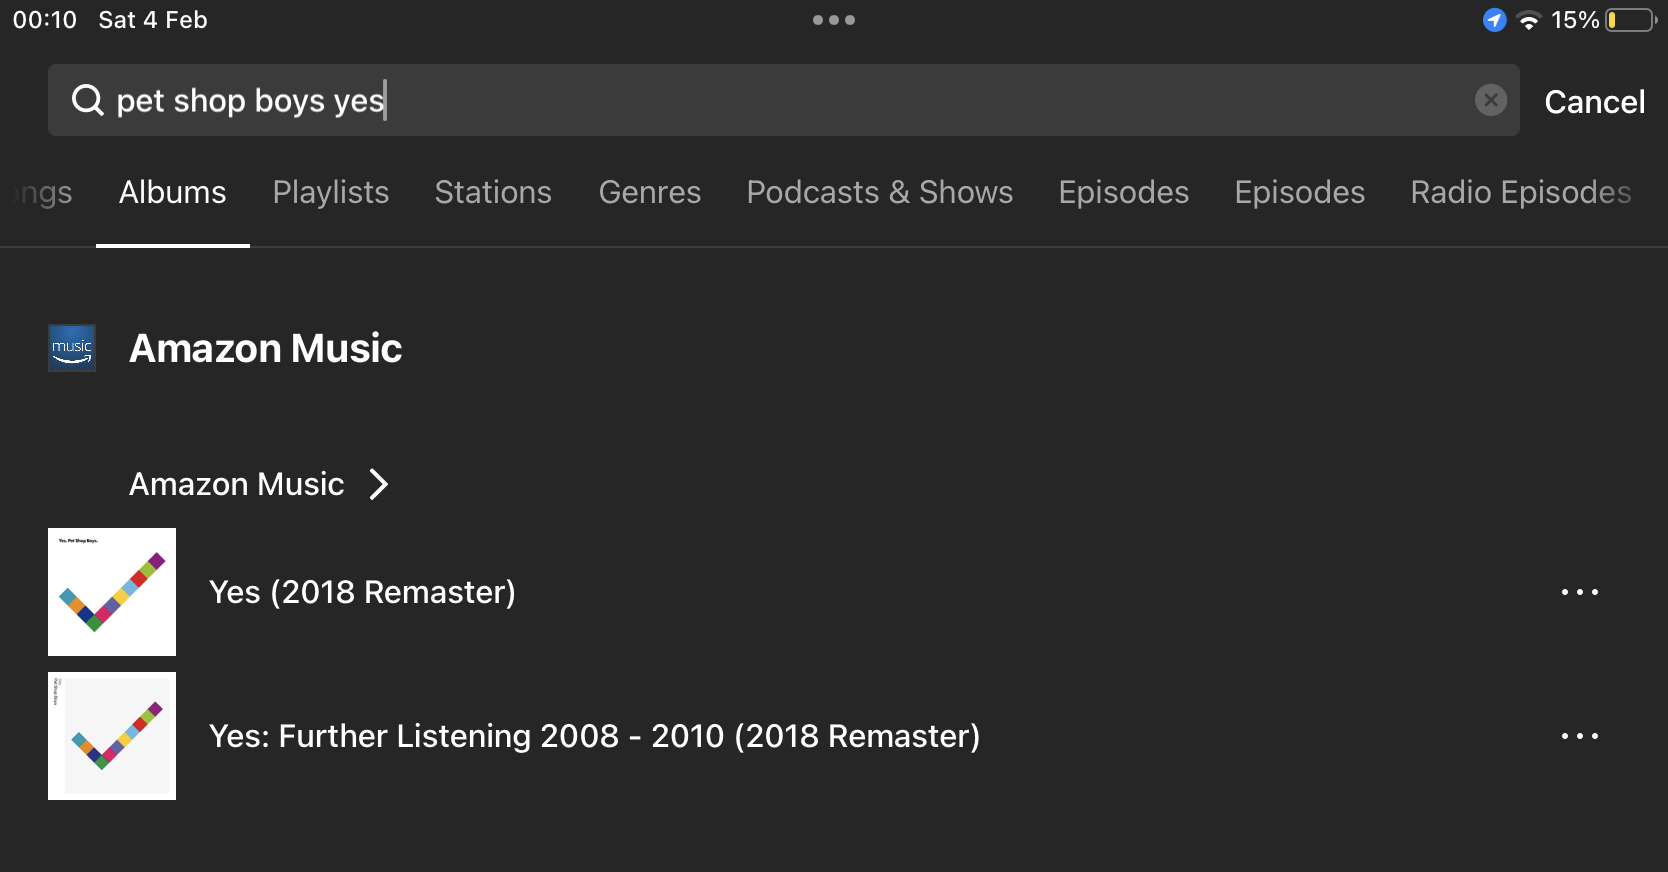Switch to the Podcasts & Shows tab

point(880,192)
